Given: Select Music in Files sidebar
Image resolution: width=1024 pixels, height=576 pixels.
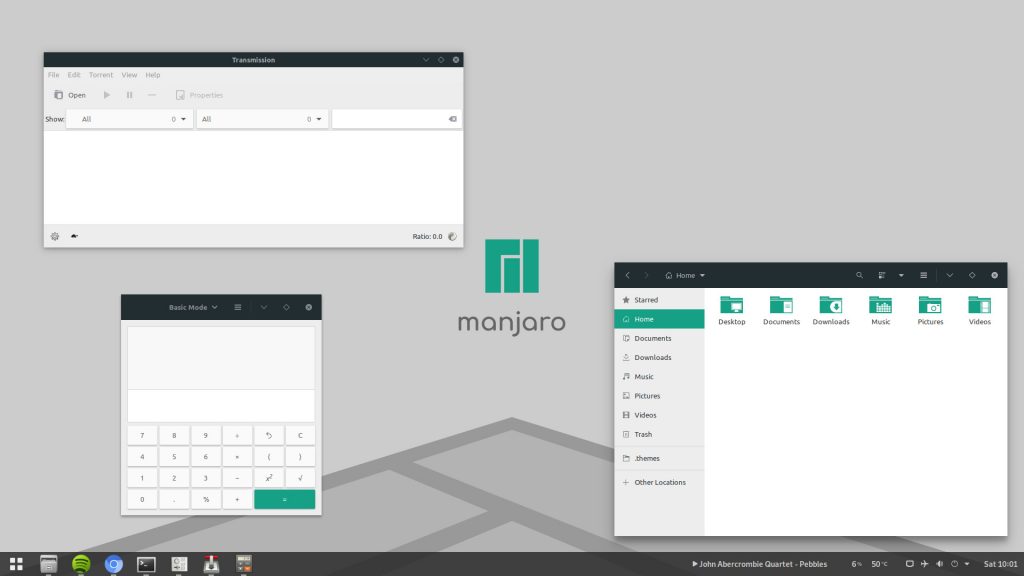Looking at the screenshot, I should (x=659, y=377).
